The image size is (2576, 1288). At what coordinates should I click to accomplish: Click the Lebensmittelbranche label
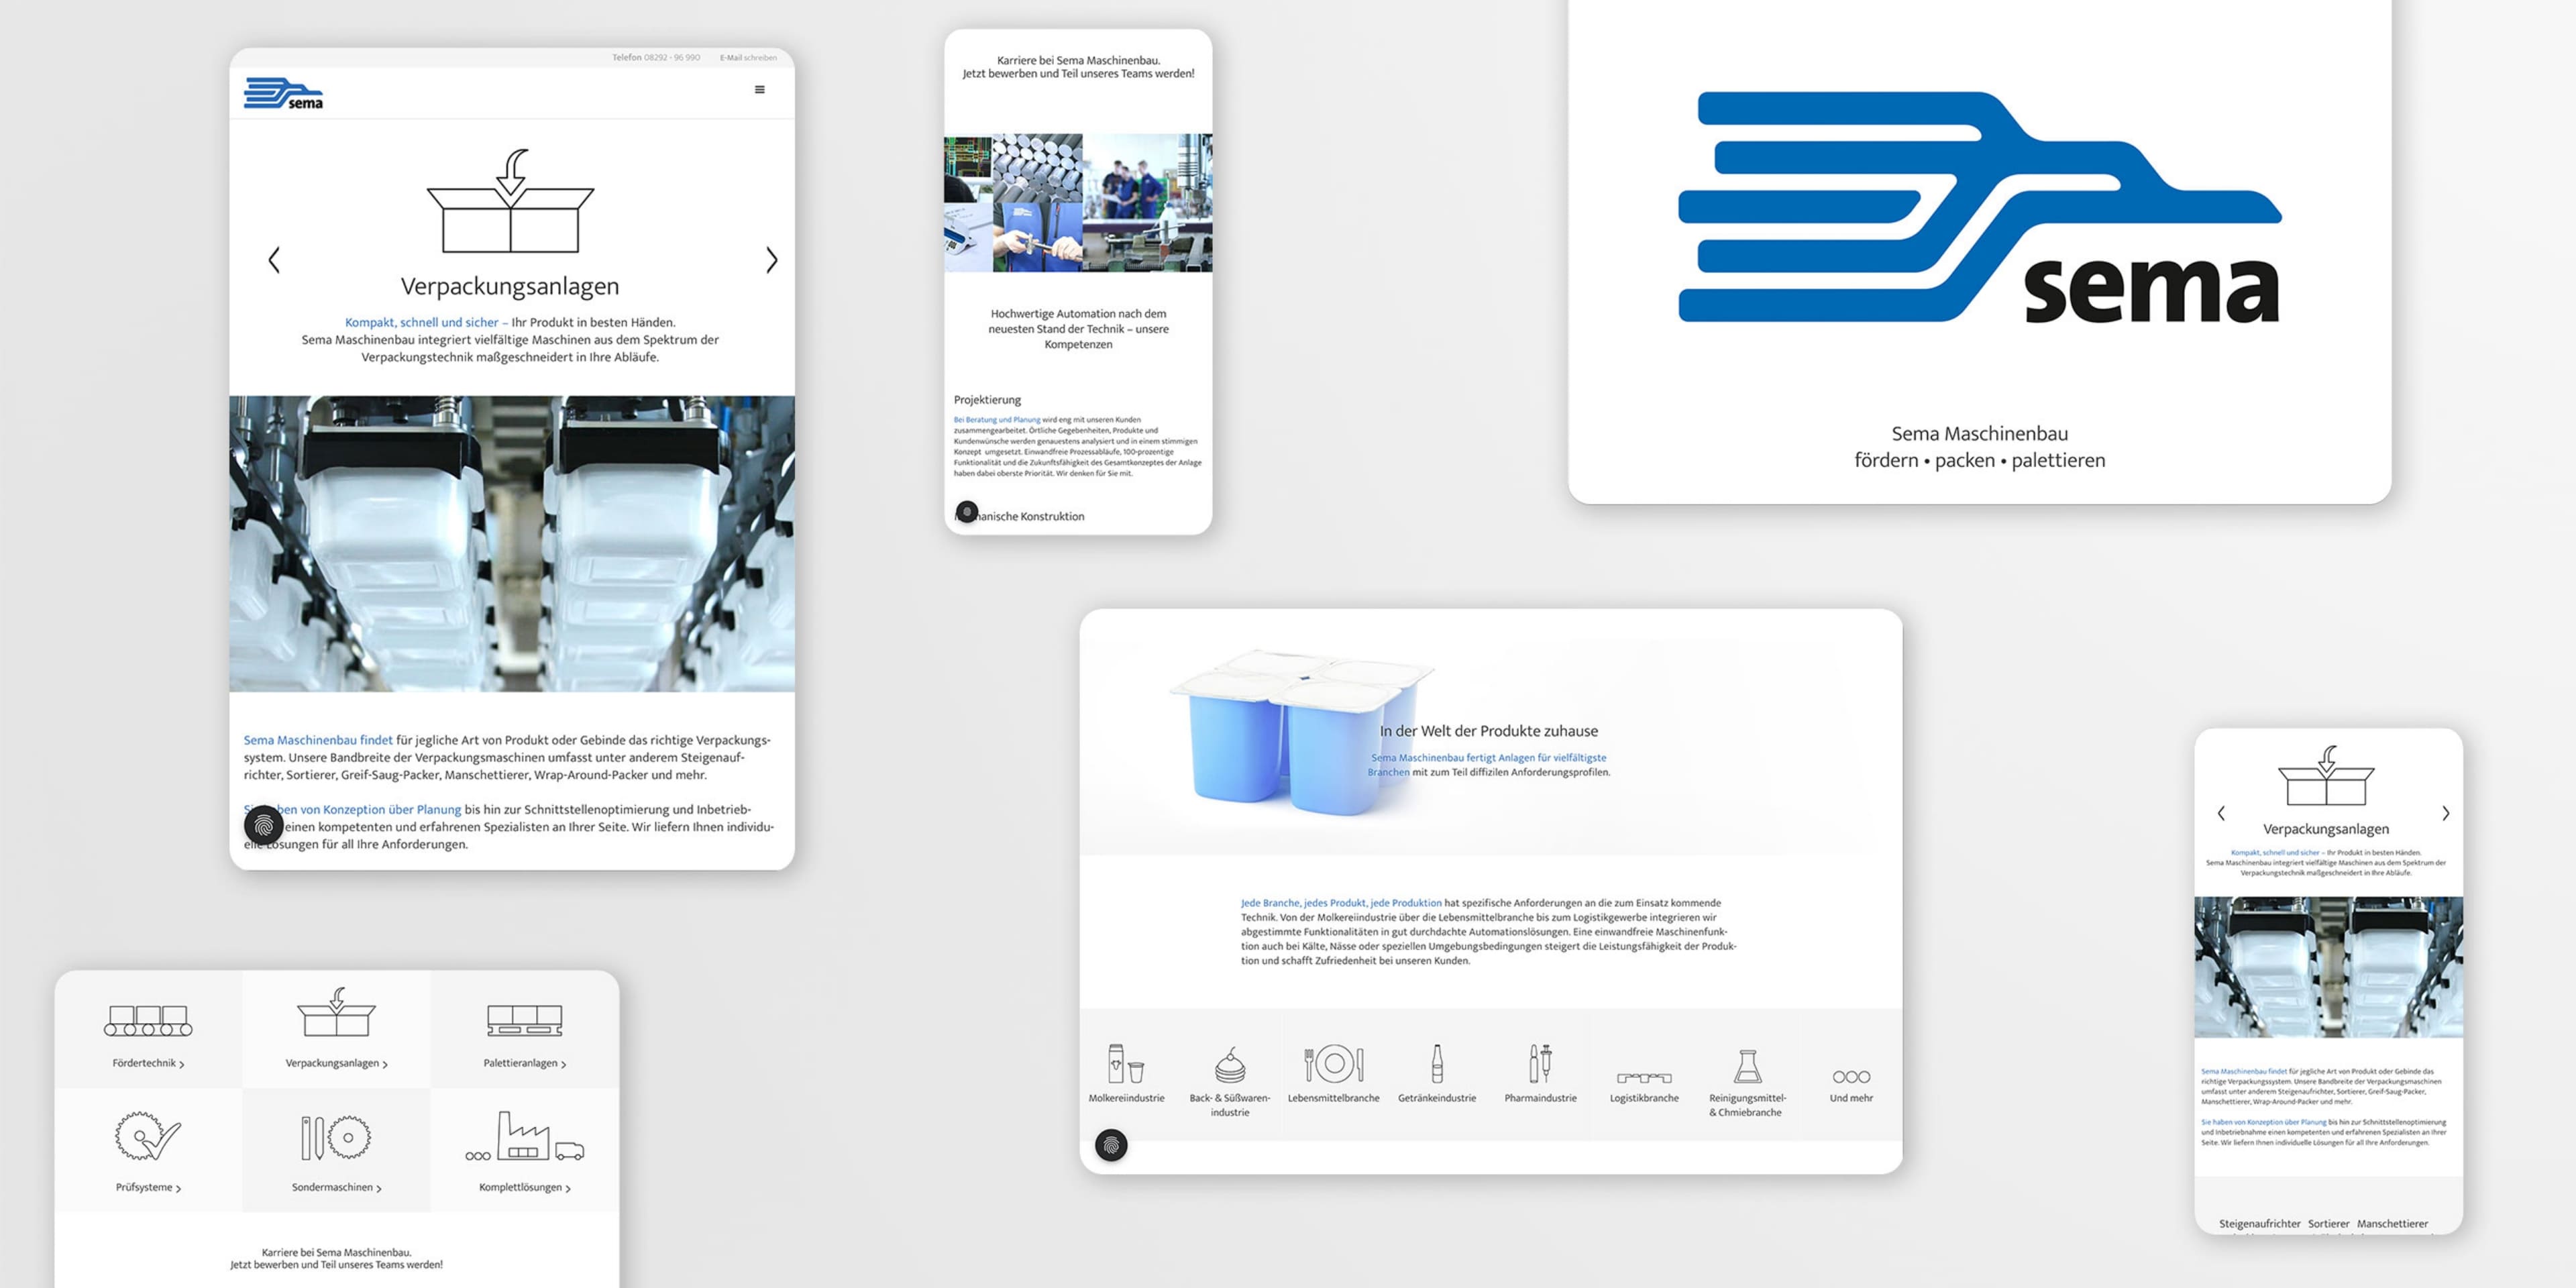click(1333, 1098)
